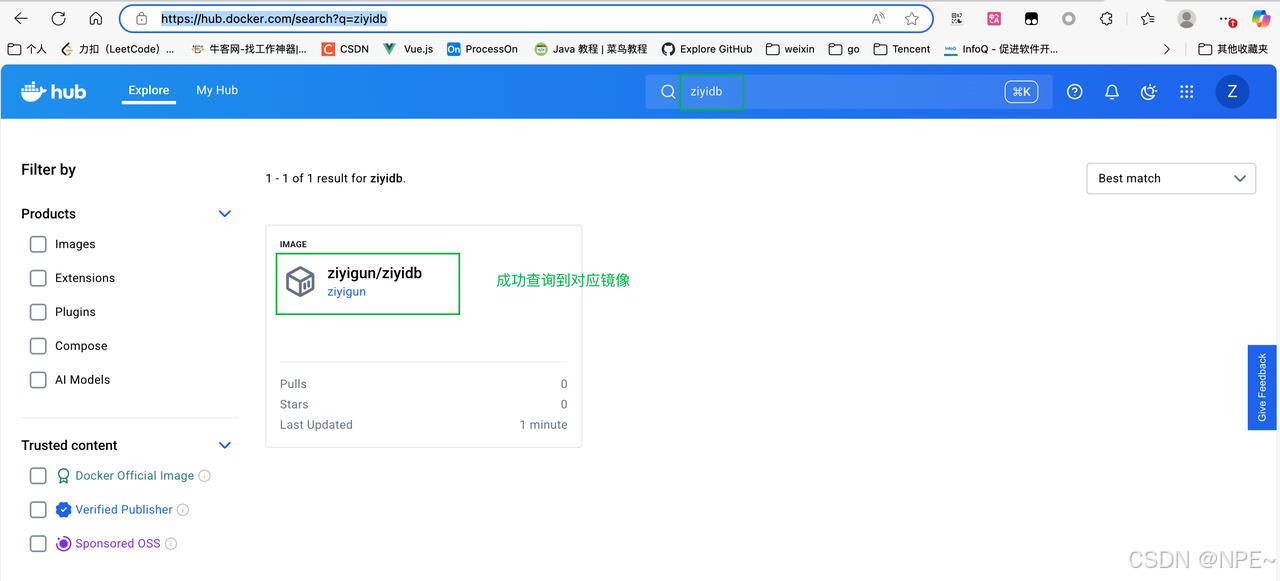Click info icon next to Verified Publisher
Viewport: 1280px width, 581px height.
(183, 510)
